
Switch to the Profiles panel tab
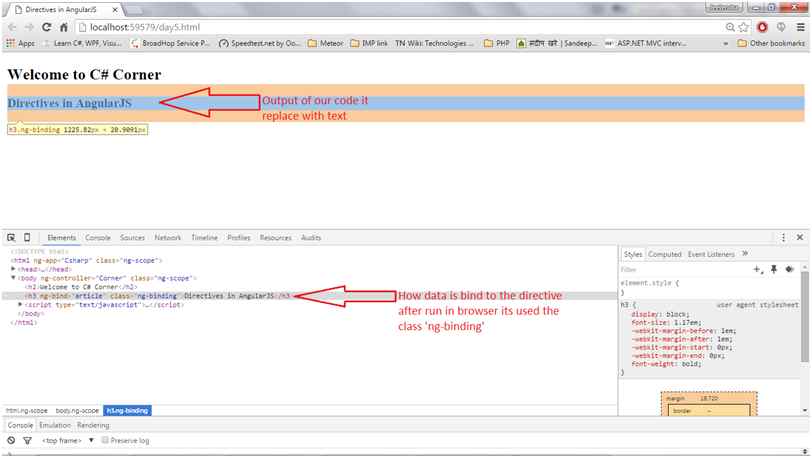[239, 237]
